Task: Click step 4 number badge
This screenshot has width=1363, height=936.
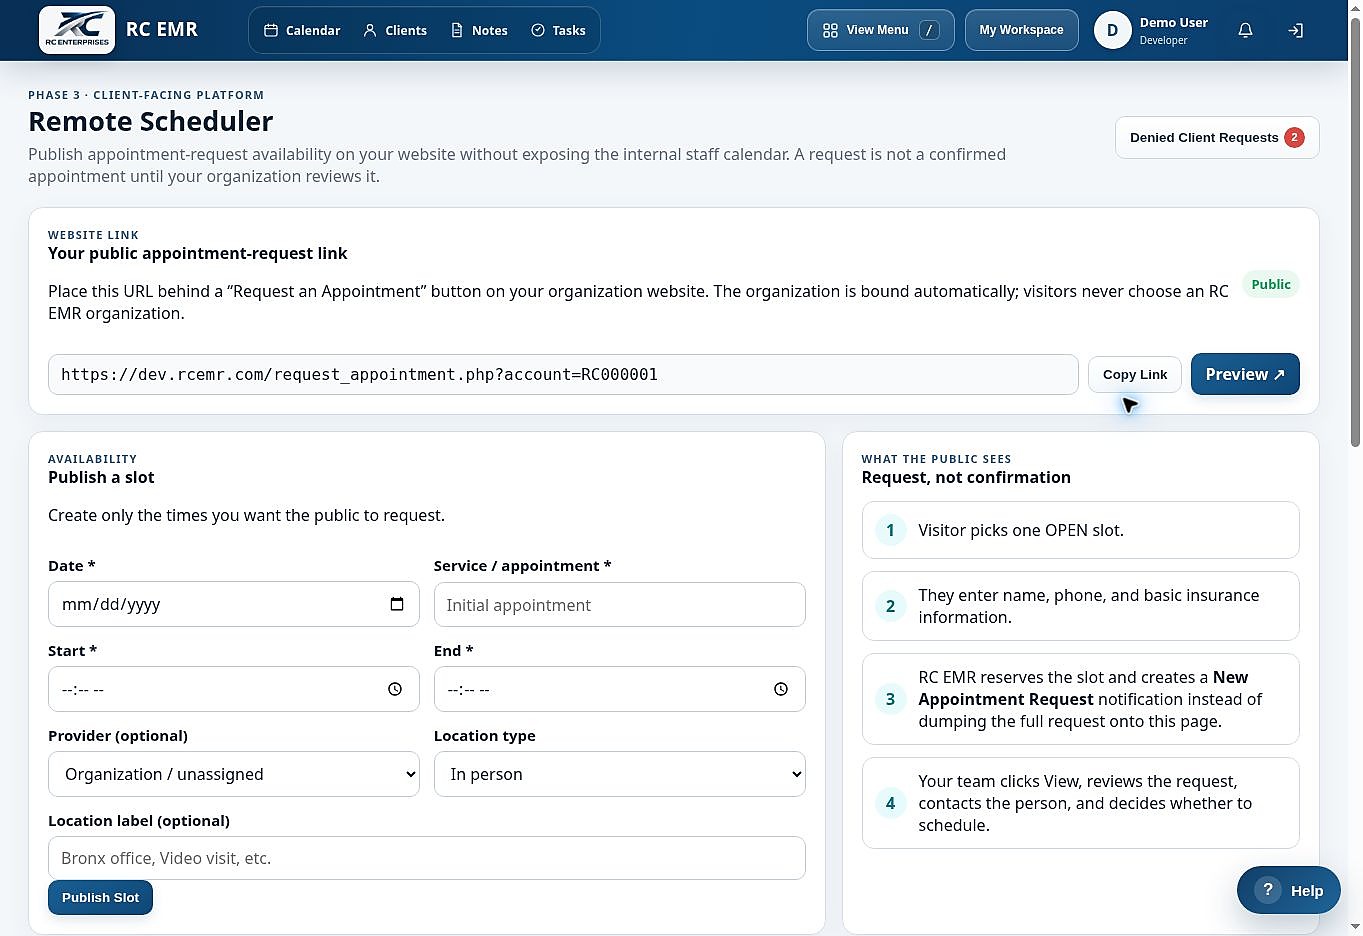Action: tap(890, 803)
